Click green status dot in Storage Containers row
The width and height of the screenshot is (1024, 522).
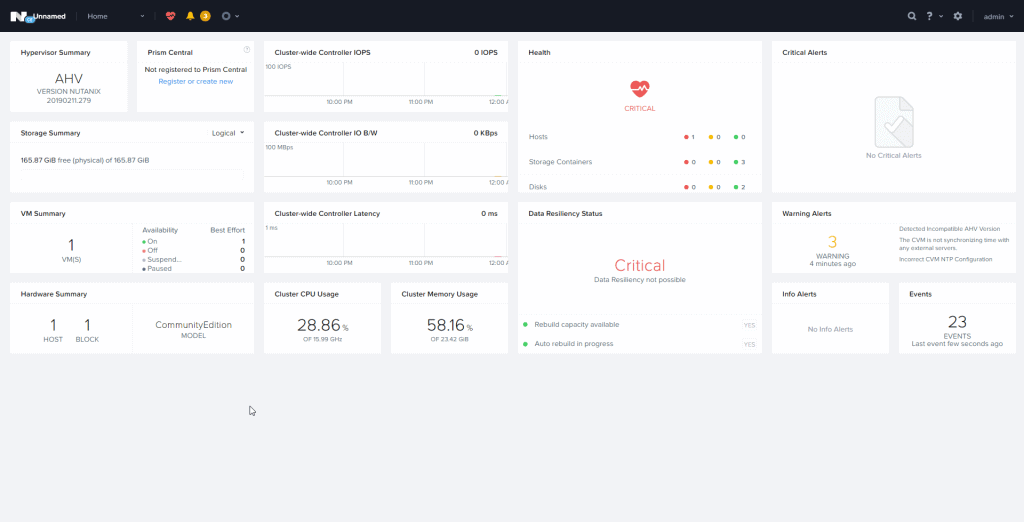pyautogui.click(x=736, y=162)
